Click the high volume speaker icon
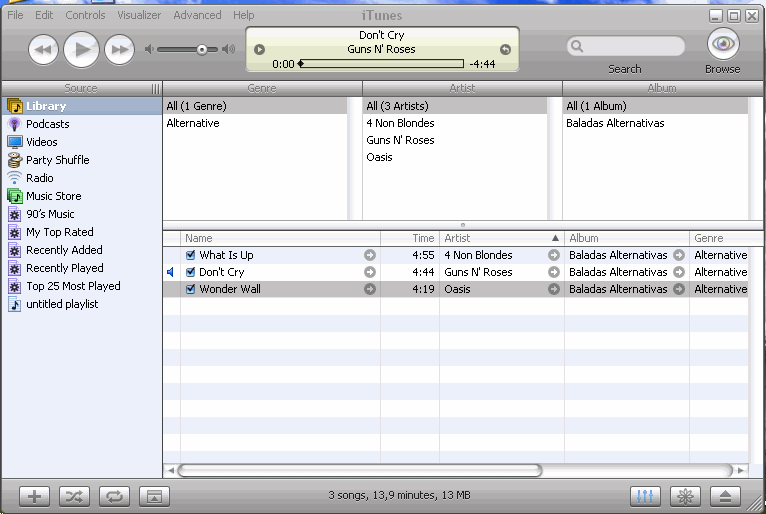The width and height of the screenshot is (766, 514). tap(229, 49)
